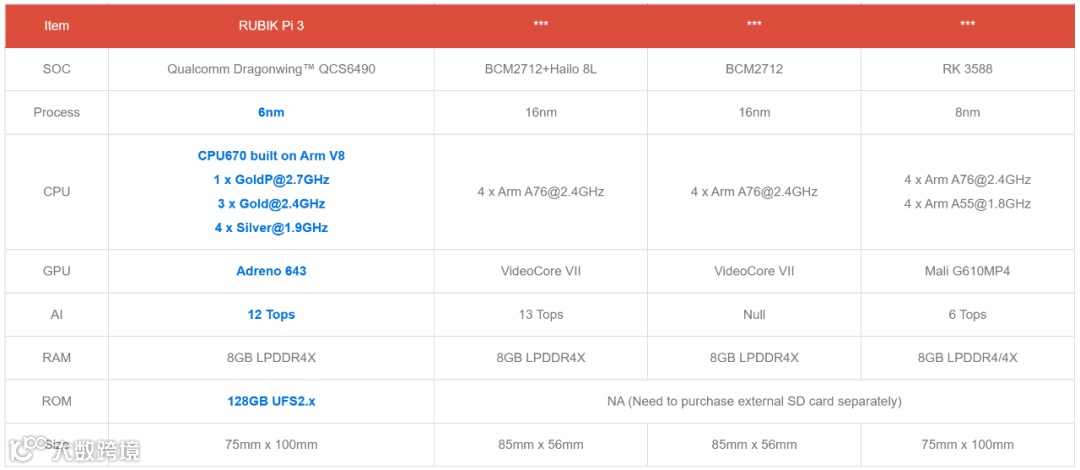1080x470 pixels.
Task: Click 'VideoCore VII' in the BCM2712+Hailo 8L column
Action: (541, 271)
